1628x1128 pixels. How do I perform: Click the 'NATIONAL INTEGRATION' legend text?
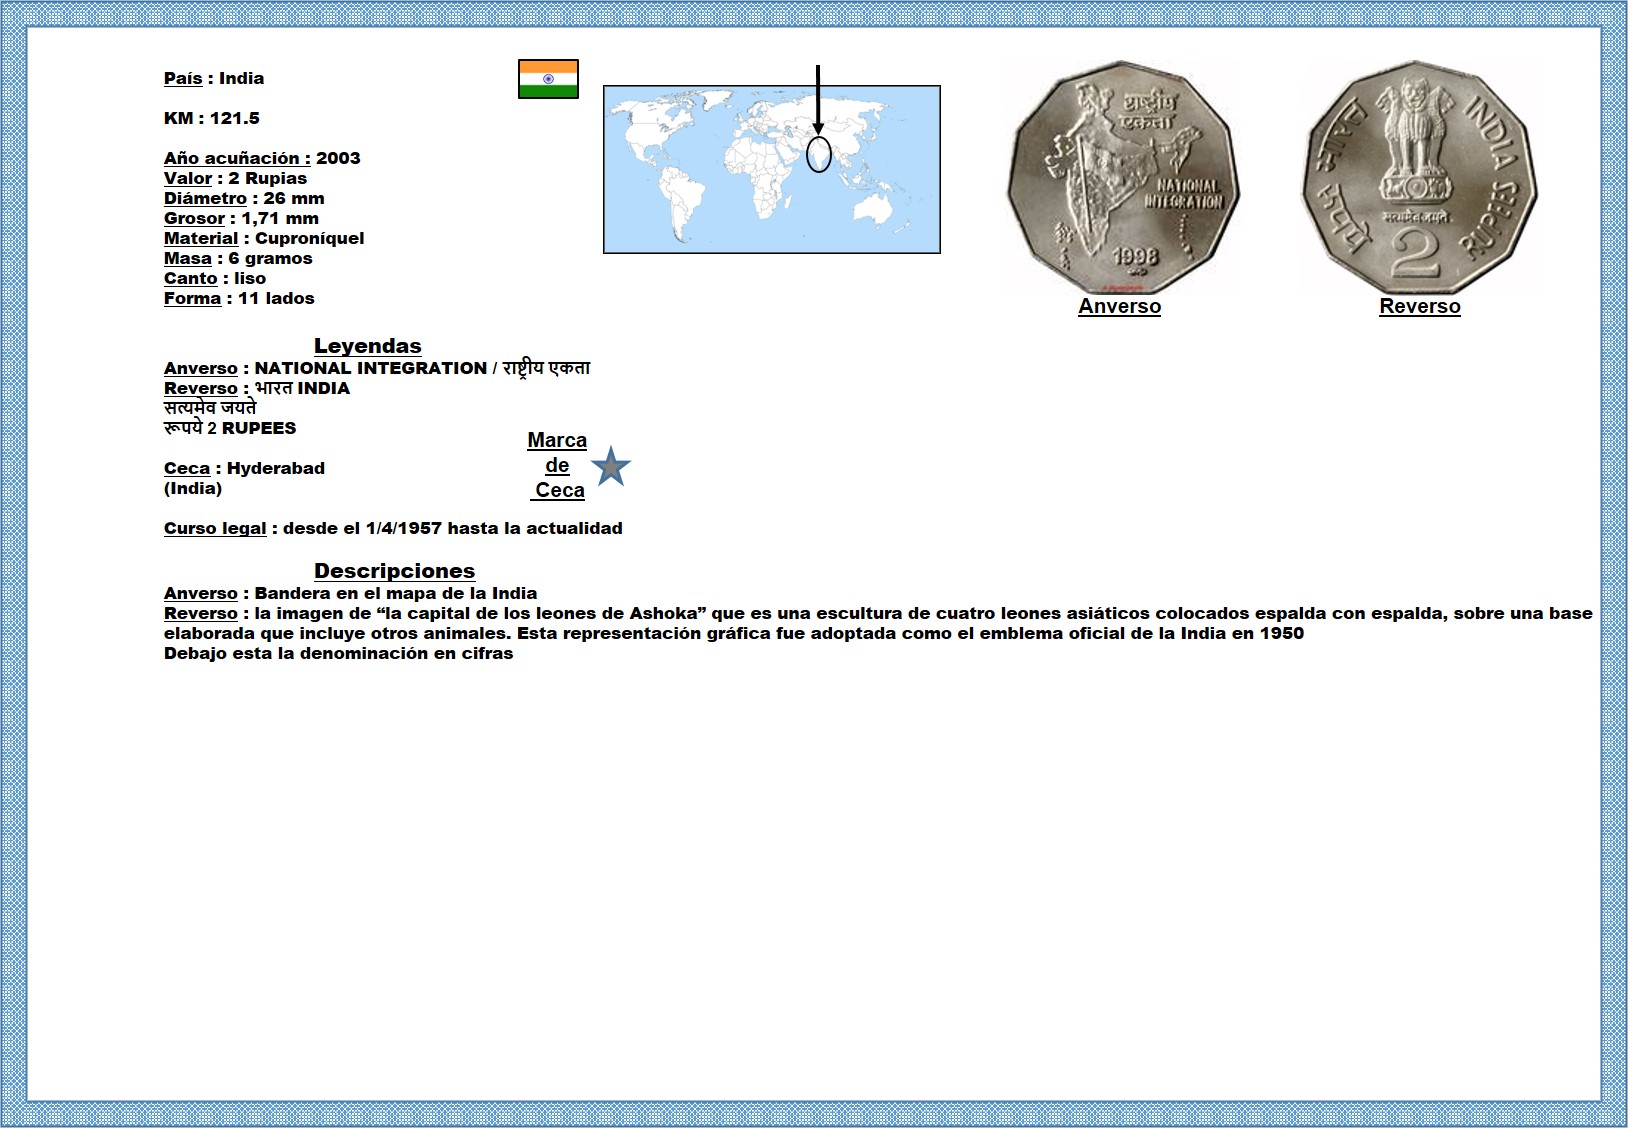(x=371, y=368)
